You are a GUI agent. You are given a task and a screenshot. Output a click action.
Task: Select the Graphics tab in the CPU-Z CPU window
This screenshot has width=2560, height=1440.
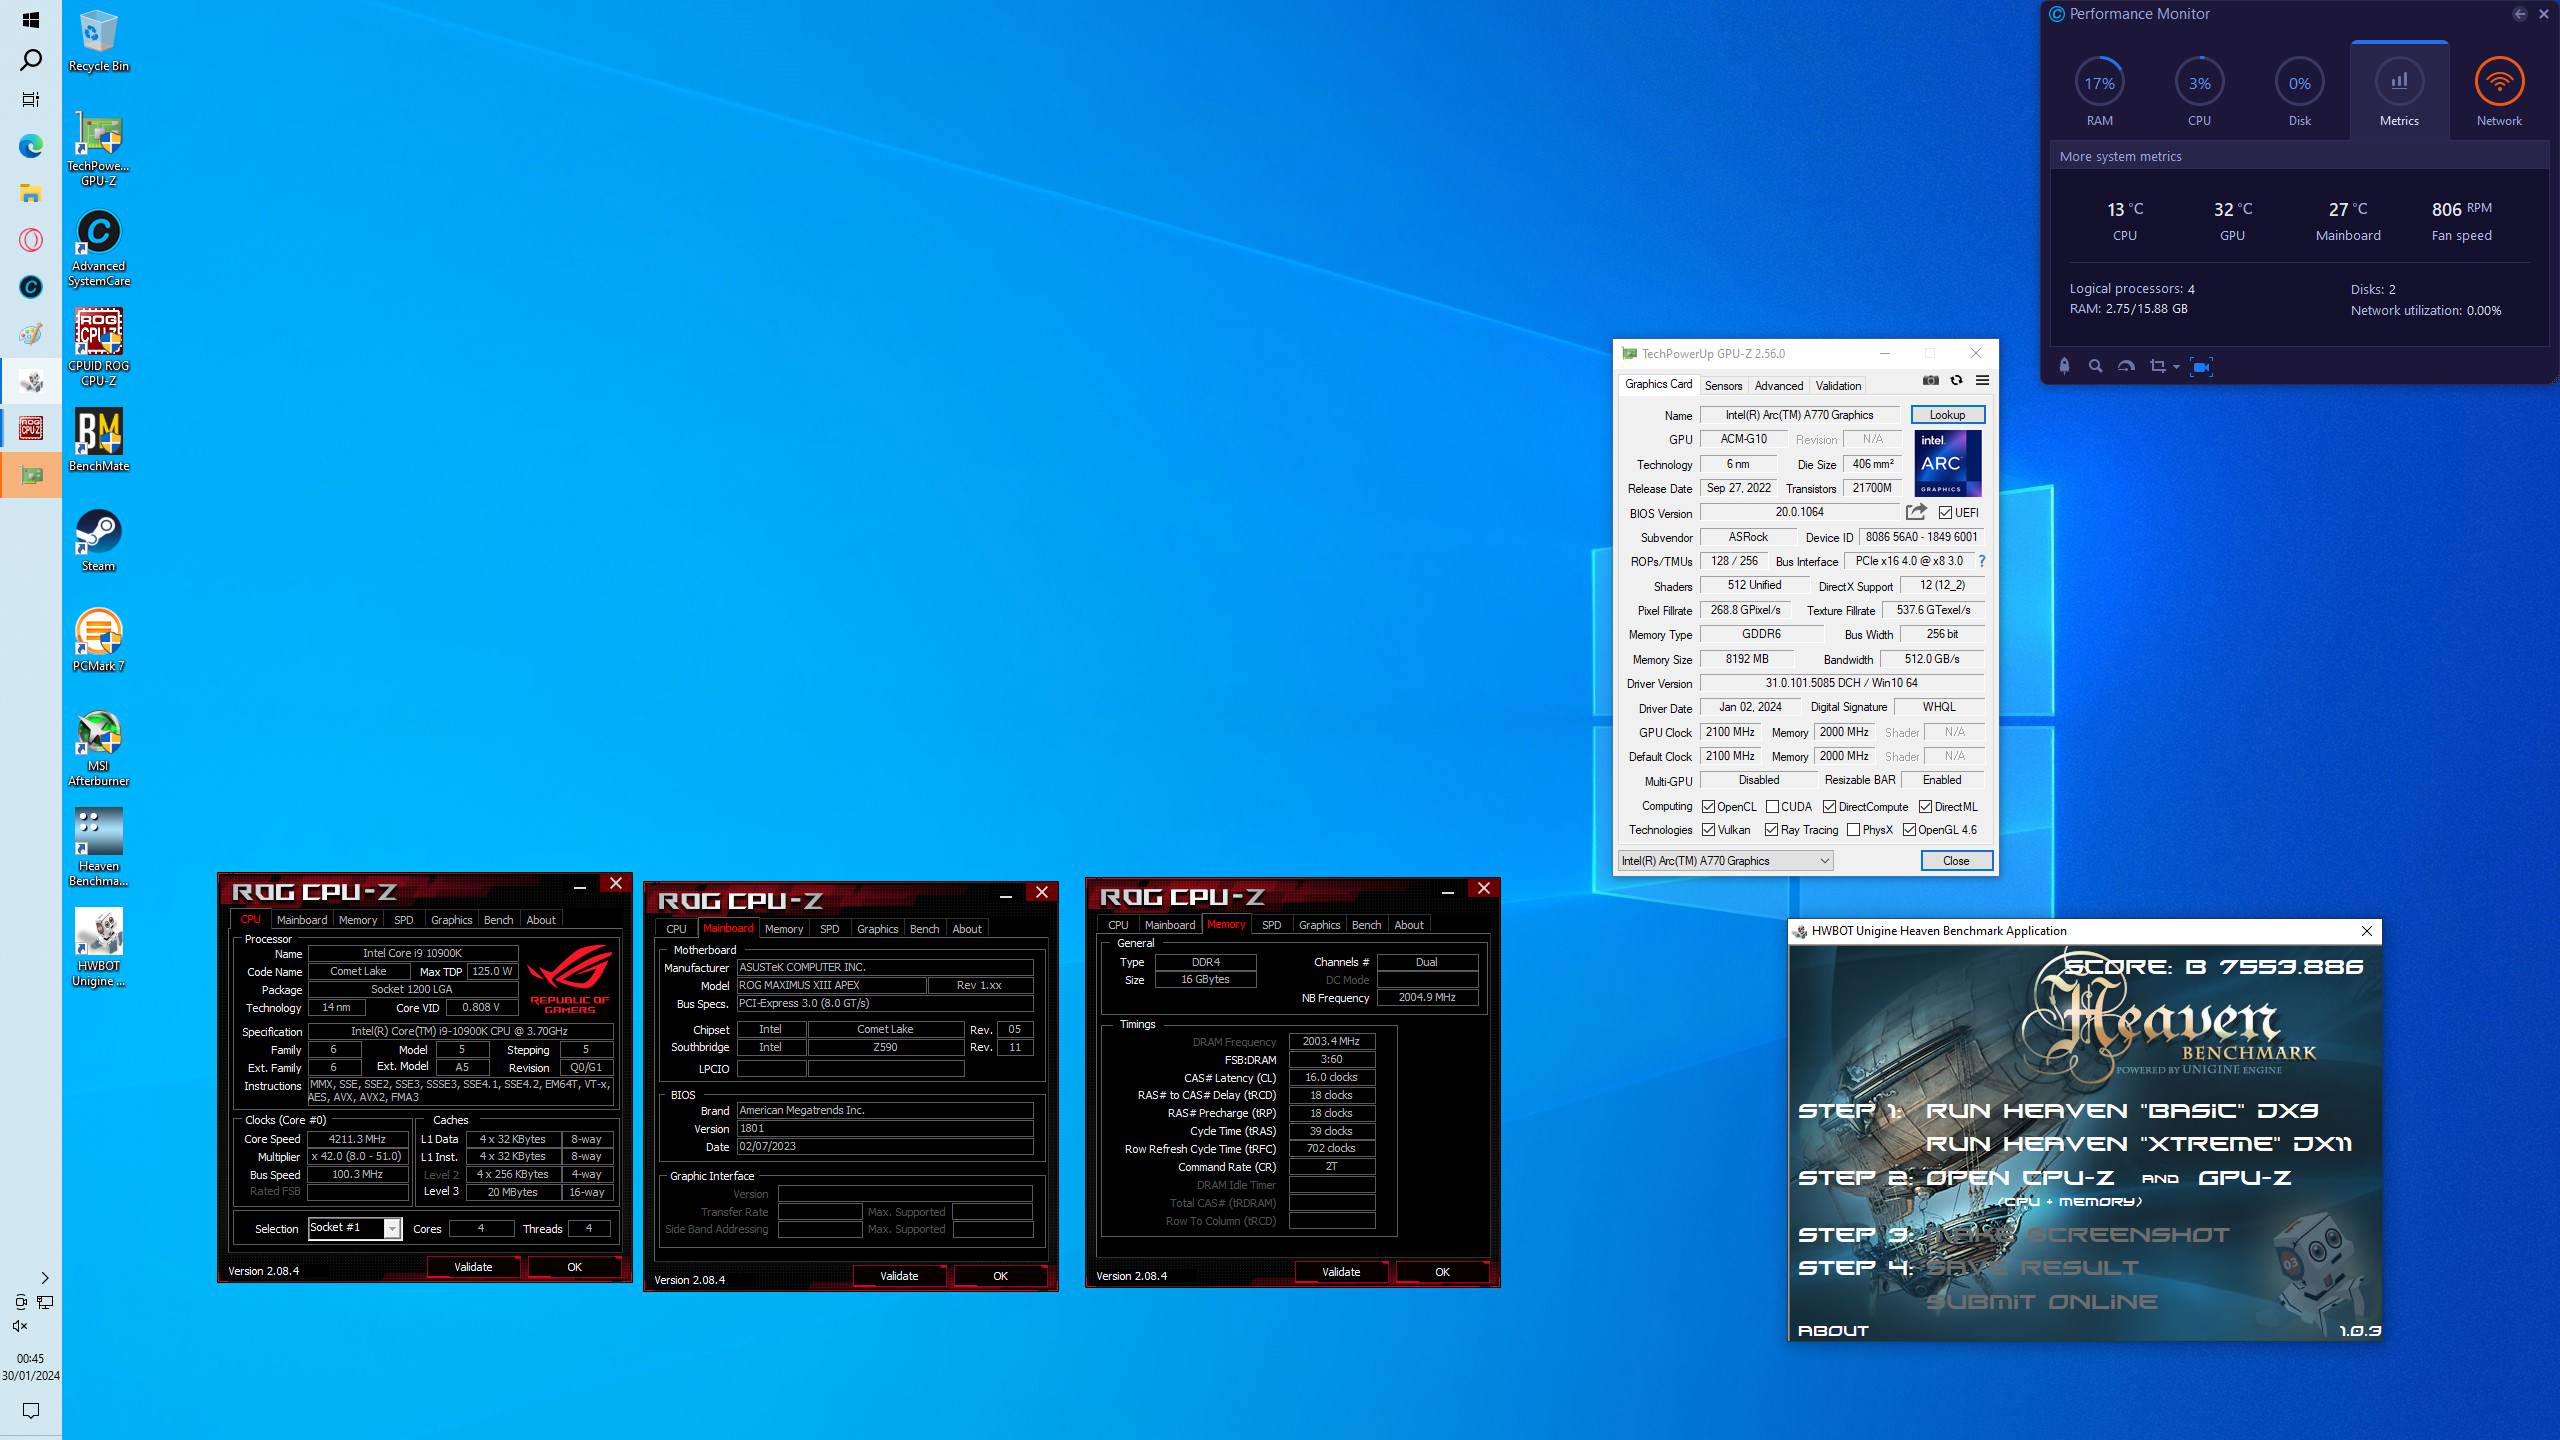(451, 920)
